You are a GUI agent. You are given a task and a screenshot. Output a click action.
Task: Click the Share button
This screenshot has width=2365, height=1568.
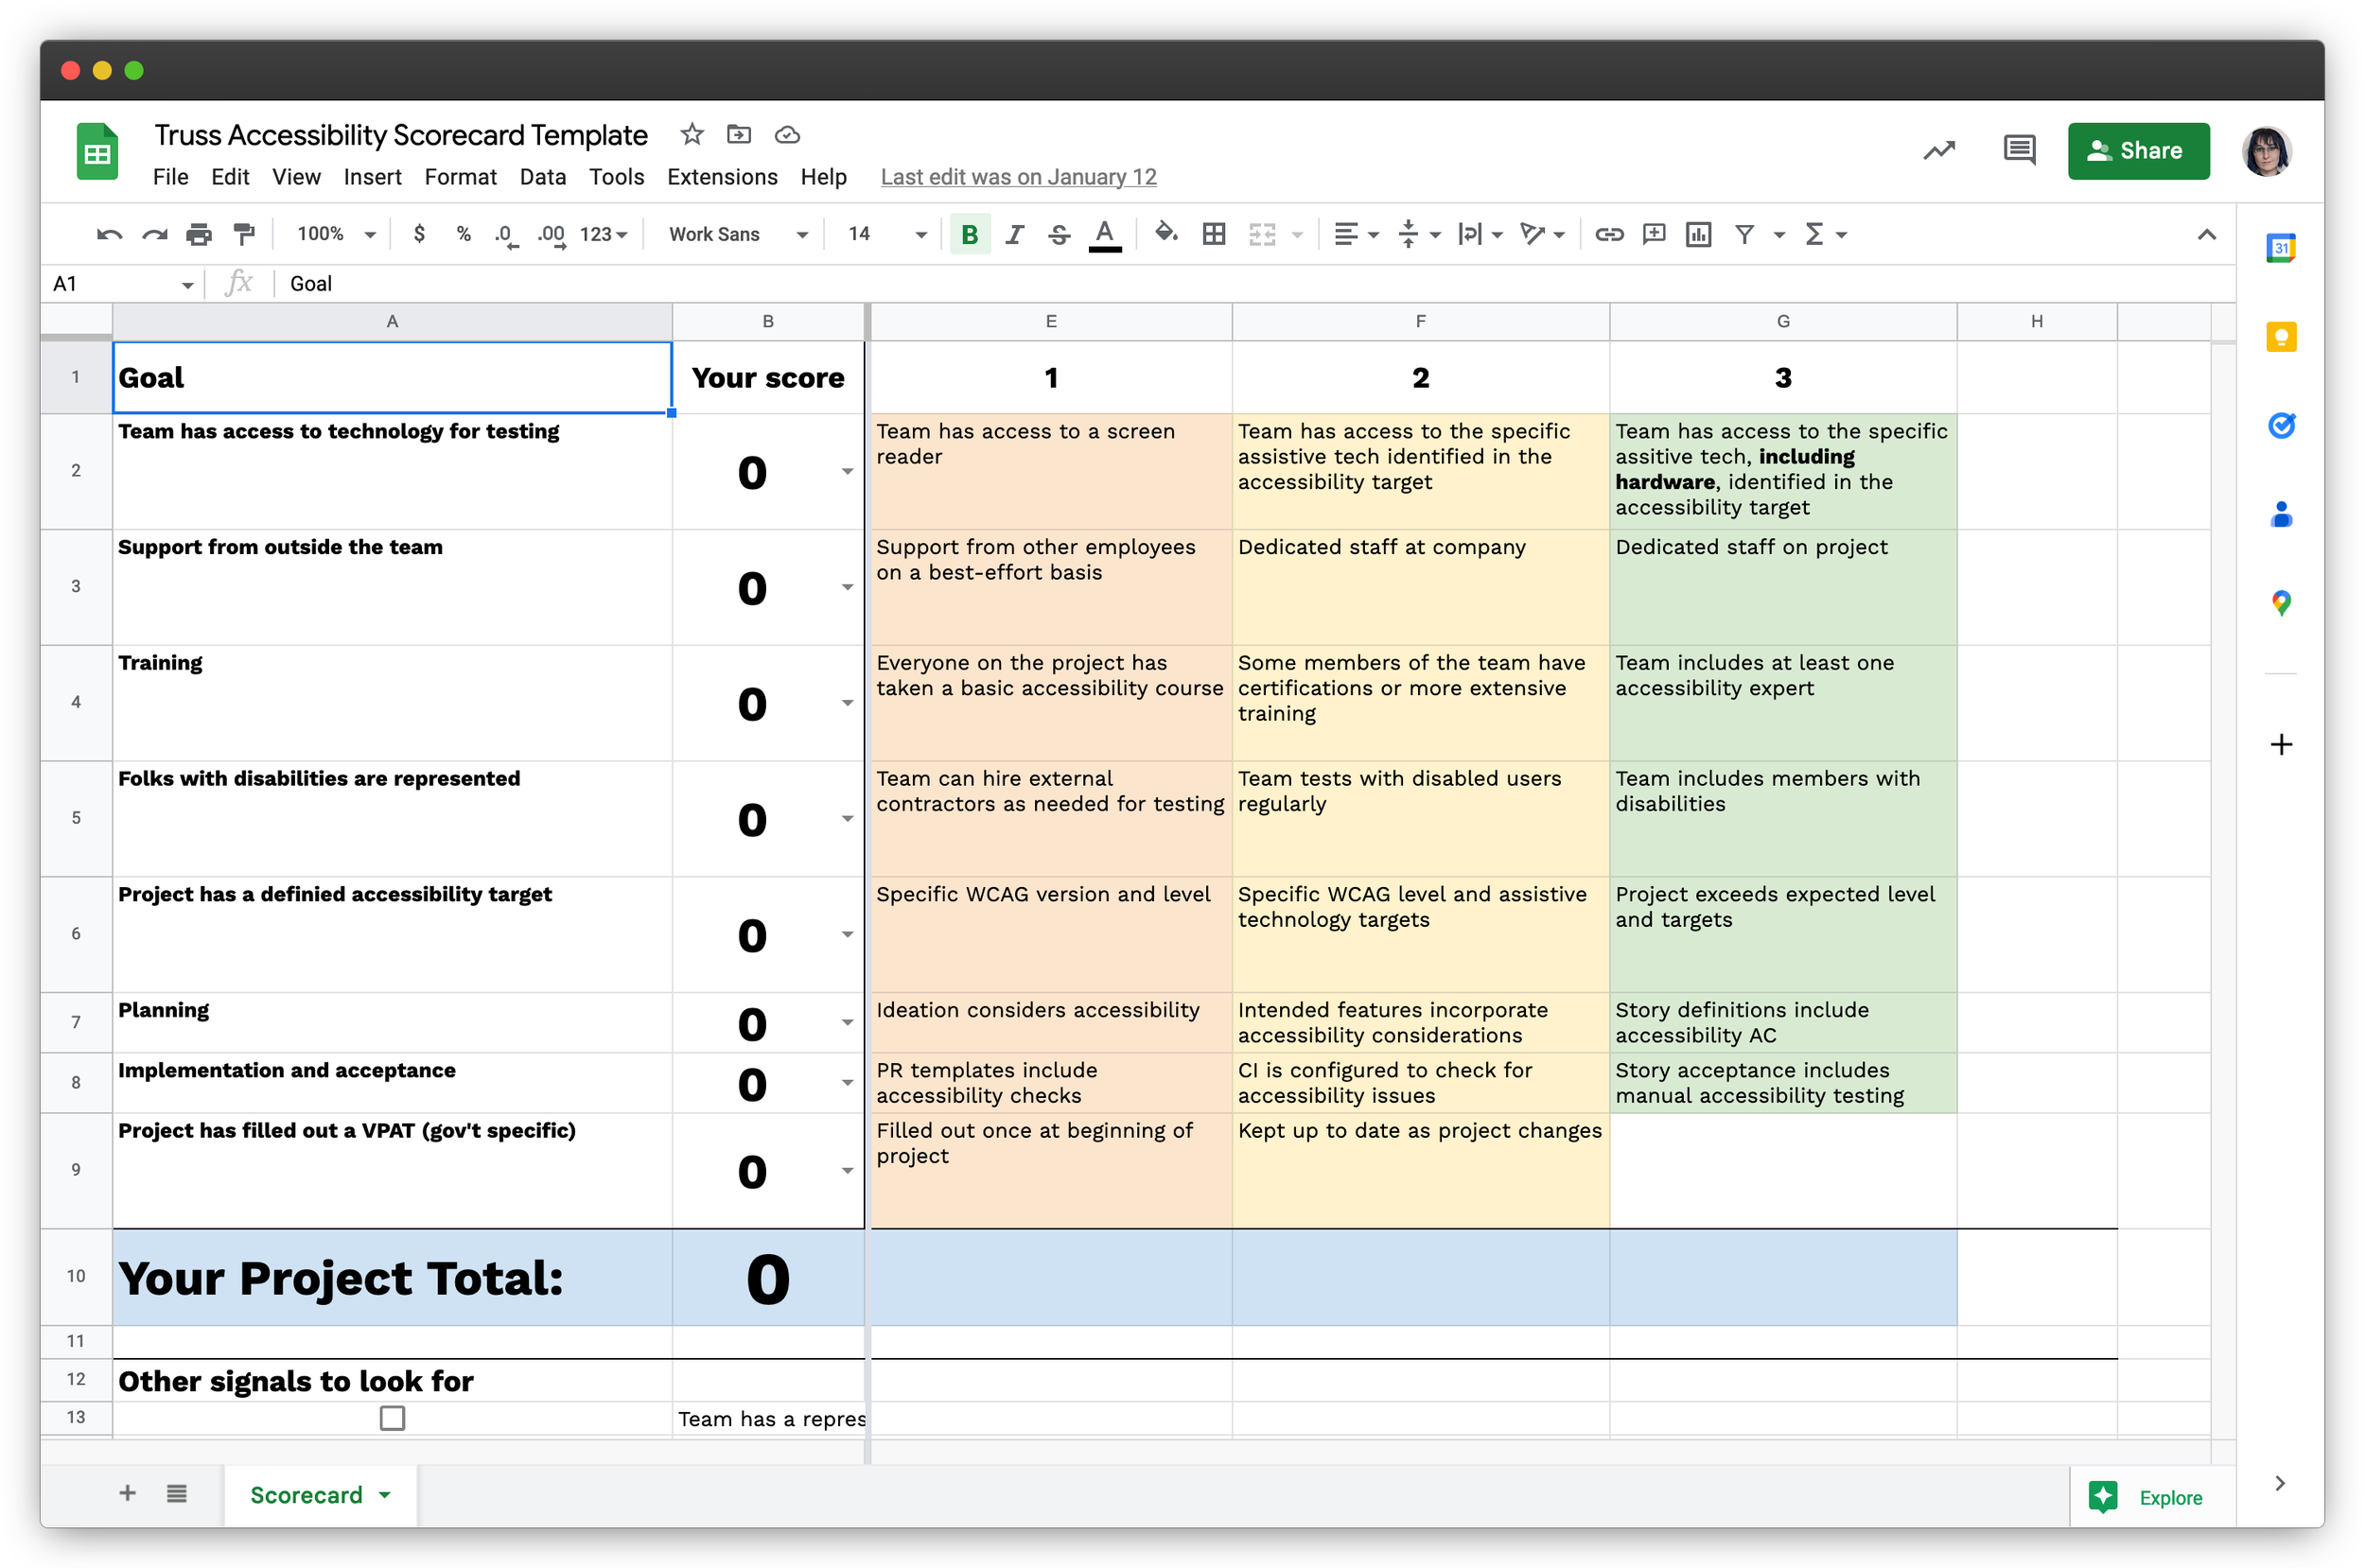pos(2138,150)
